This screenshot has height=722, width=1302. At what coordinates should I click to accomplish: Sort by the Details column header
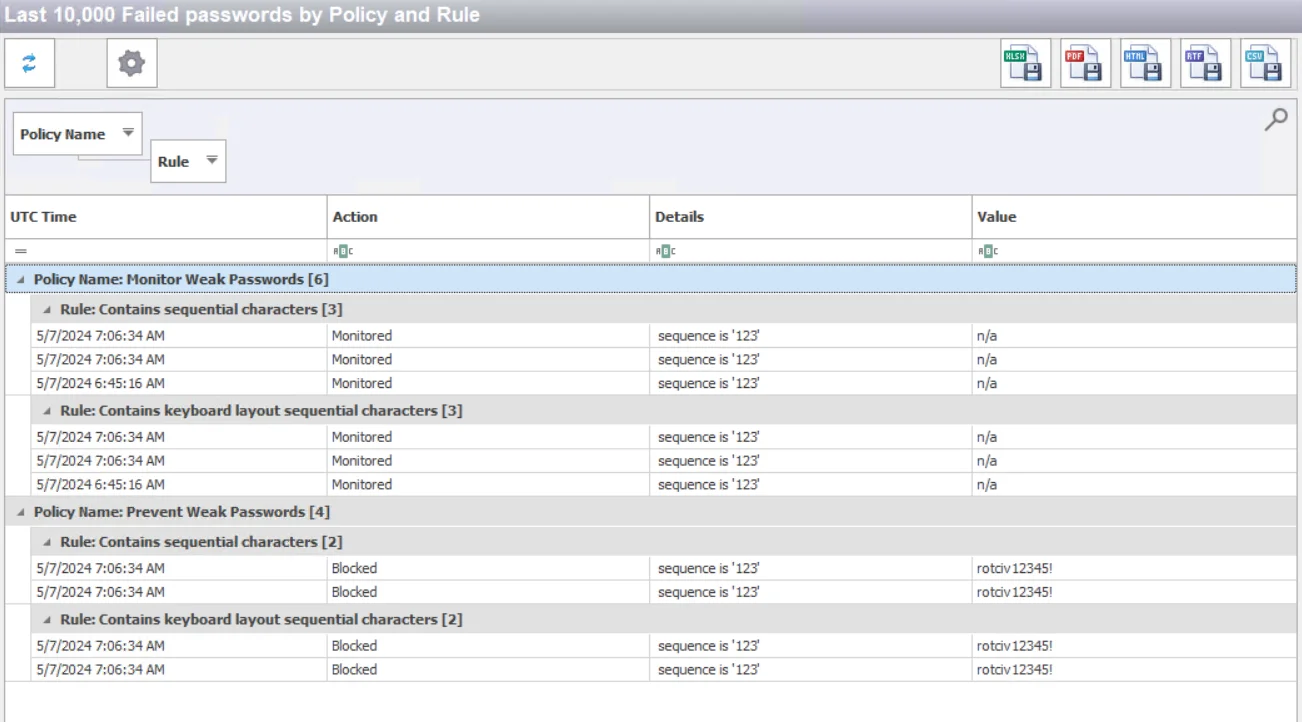810,217
